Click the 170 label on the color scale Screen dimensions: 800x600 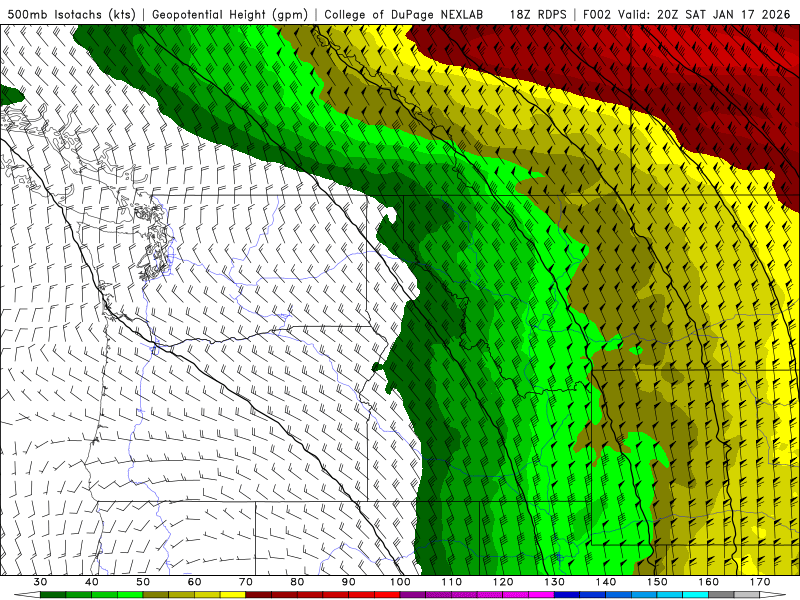[760, 582]
